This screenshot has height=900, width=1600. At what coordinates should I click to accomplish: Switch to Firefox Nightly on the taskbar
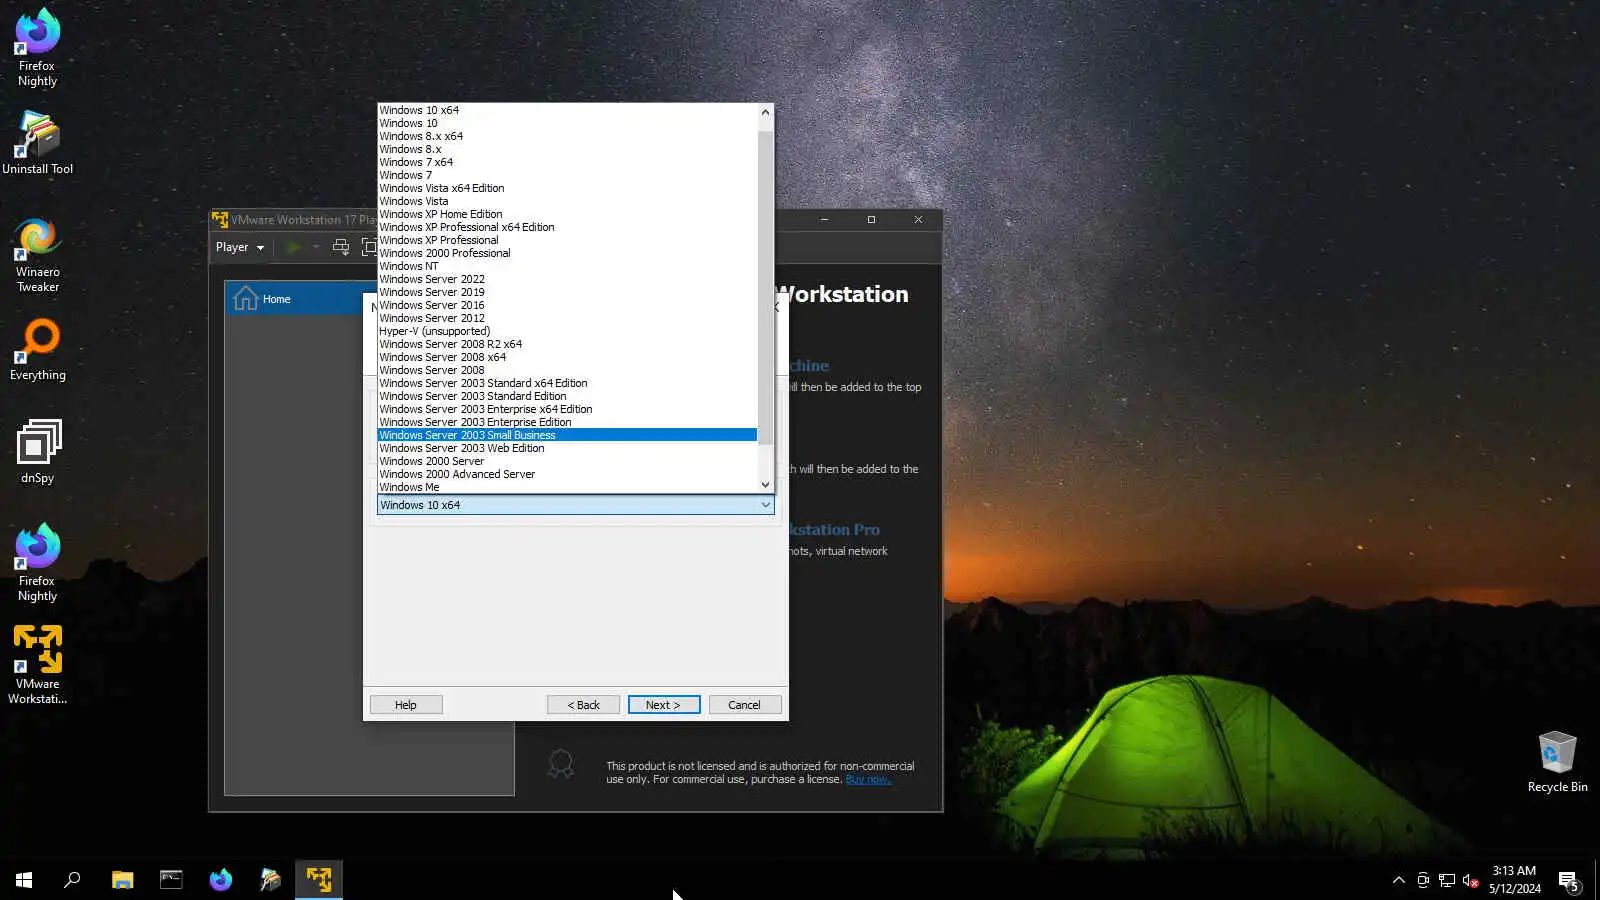point(220,880)
